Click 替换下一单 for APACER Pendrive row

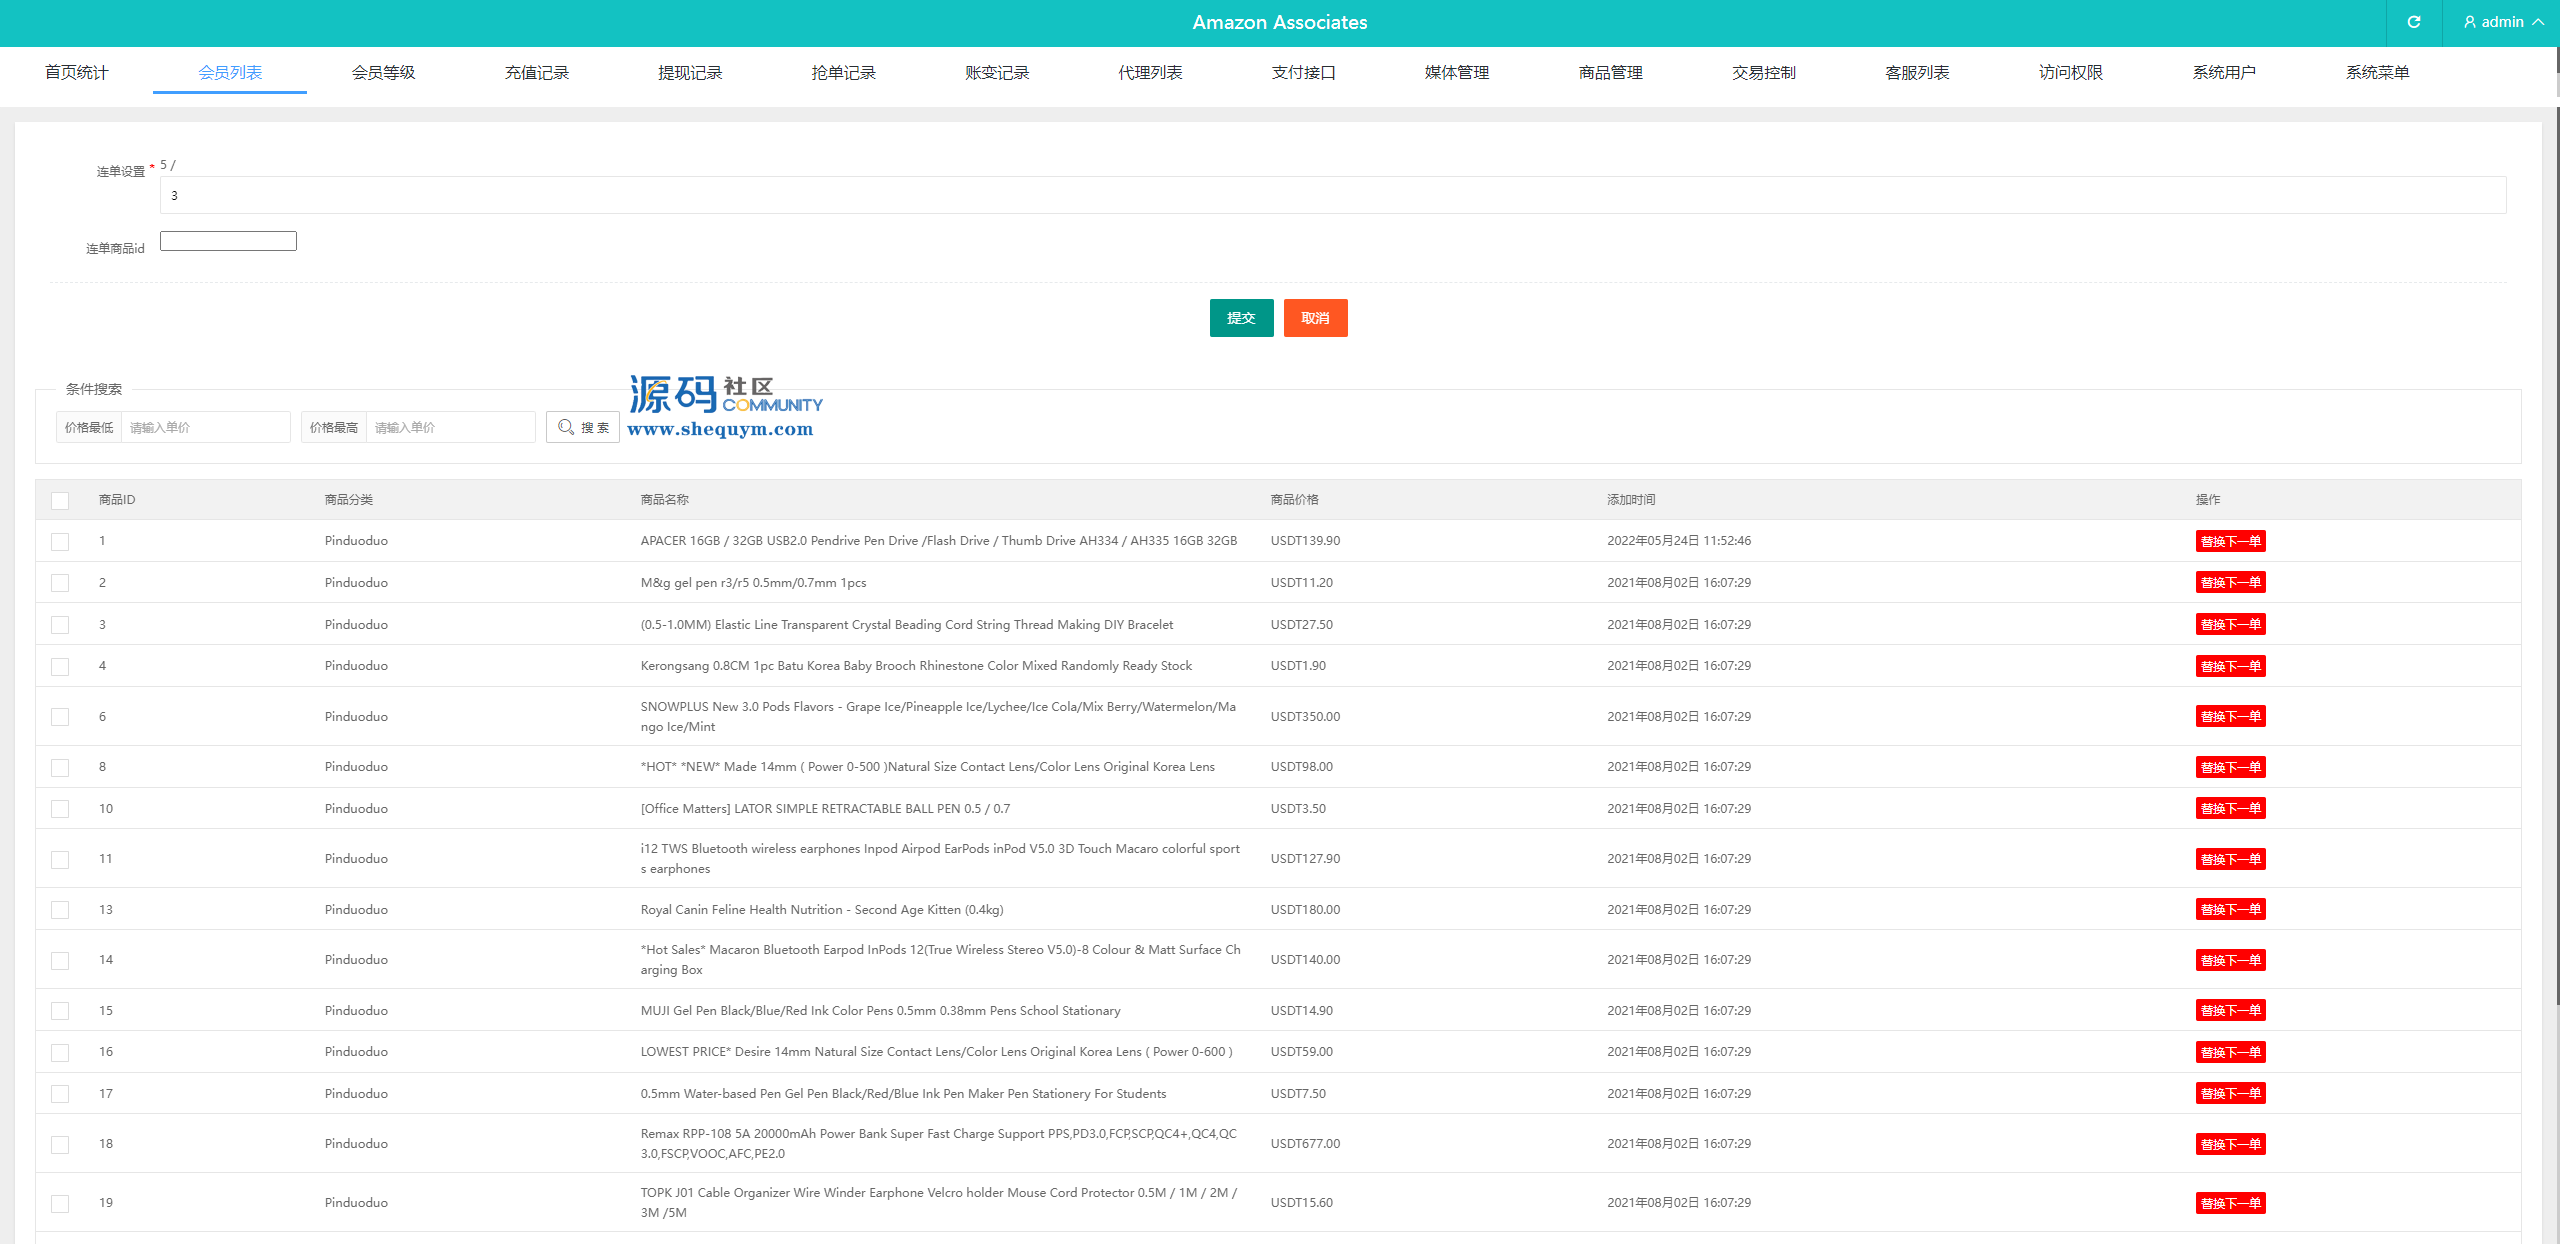click(2230, 541)
